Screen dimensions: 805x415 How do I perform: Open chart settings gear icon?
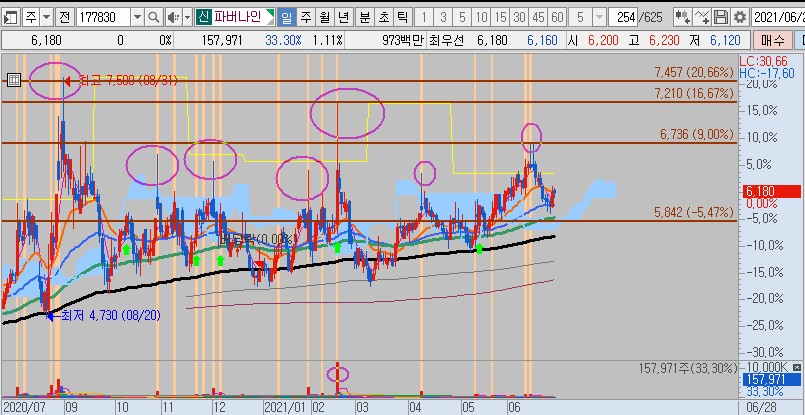point(740,17)
